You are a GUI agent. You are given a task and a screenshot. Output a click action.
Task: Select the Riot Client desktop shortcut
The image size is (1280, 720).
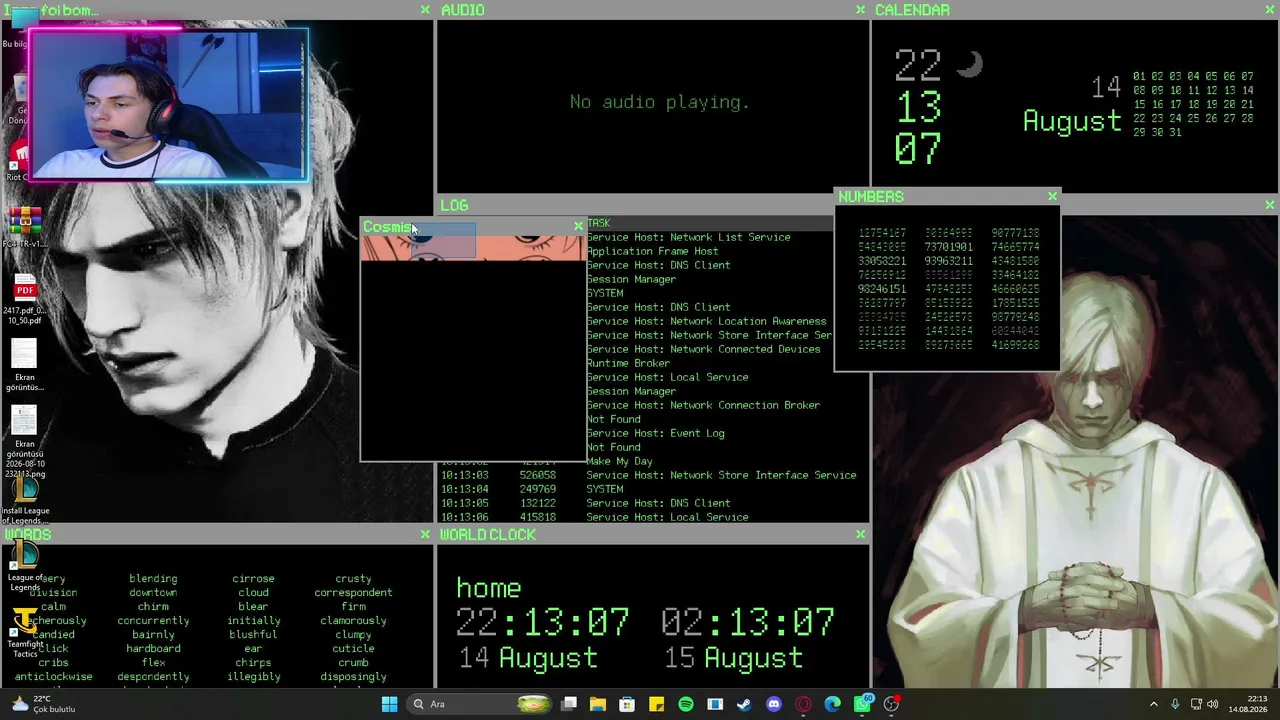19,162
